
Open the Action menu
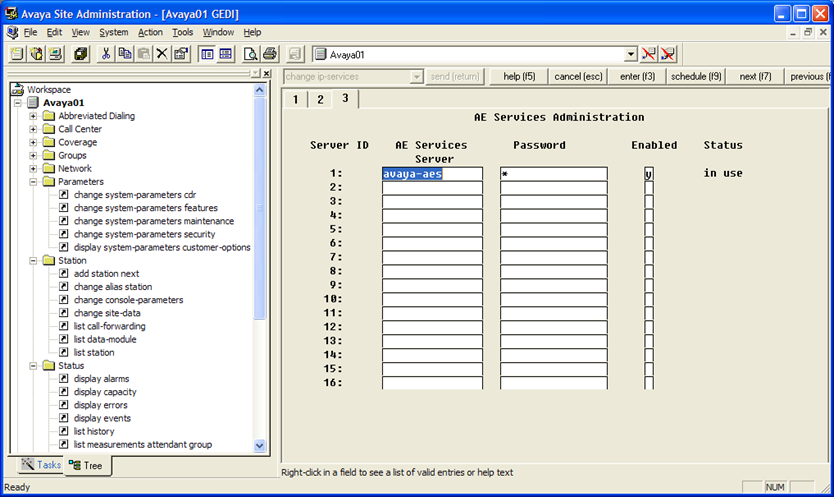pos(151,32)
